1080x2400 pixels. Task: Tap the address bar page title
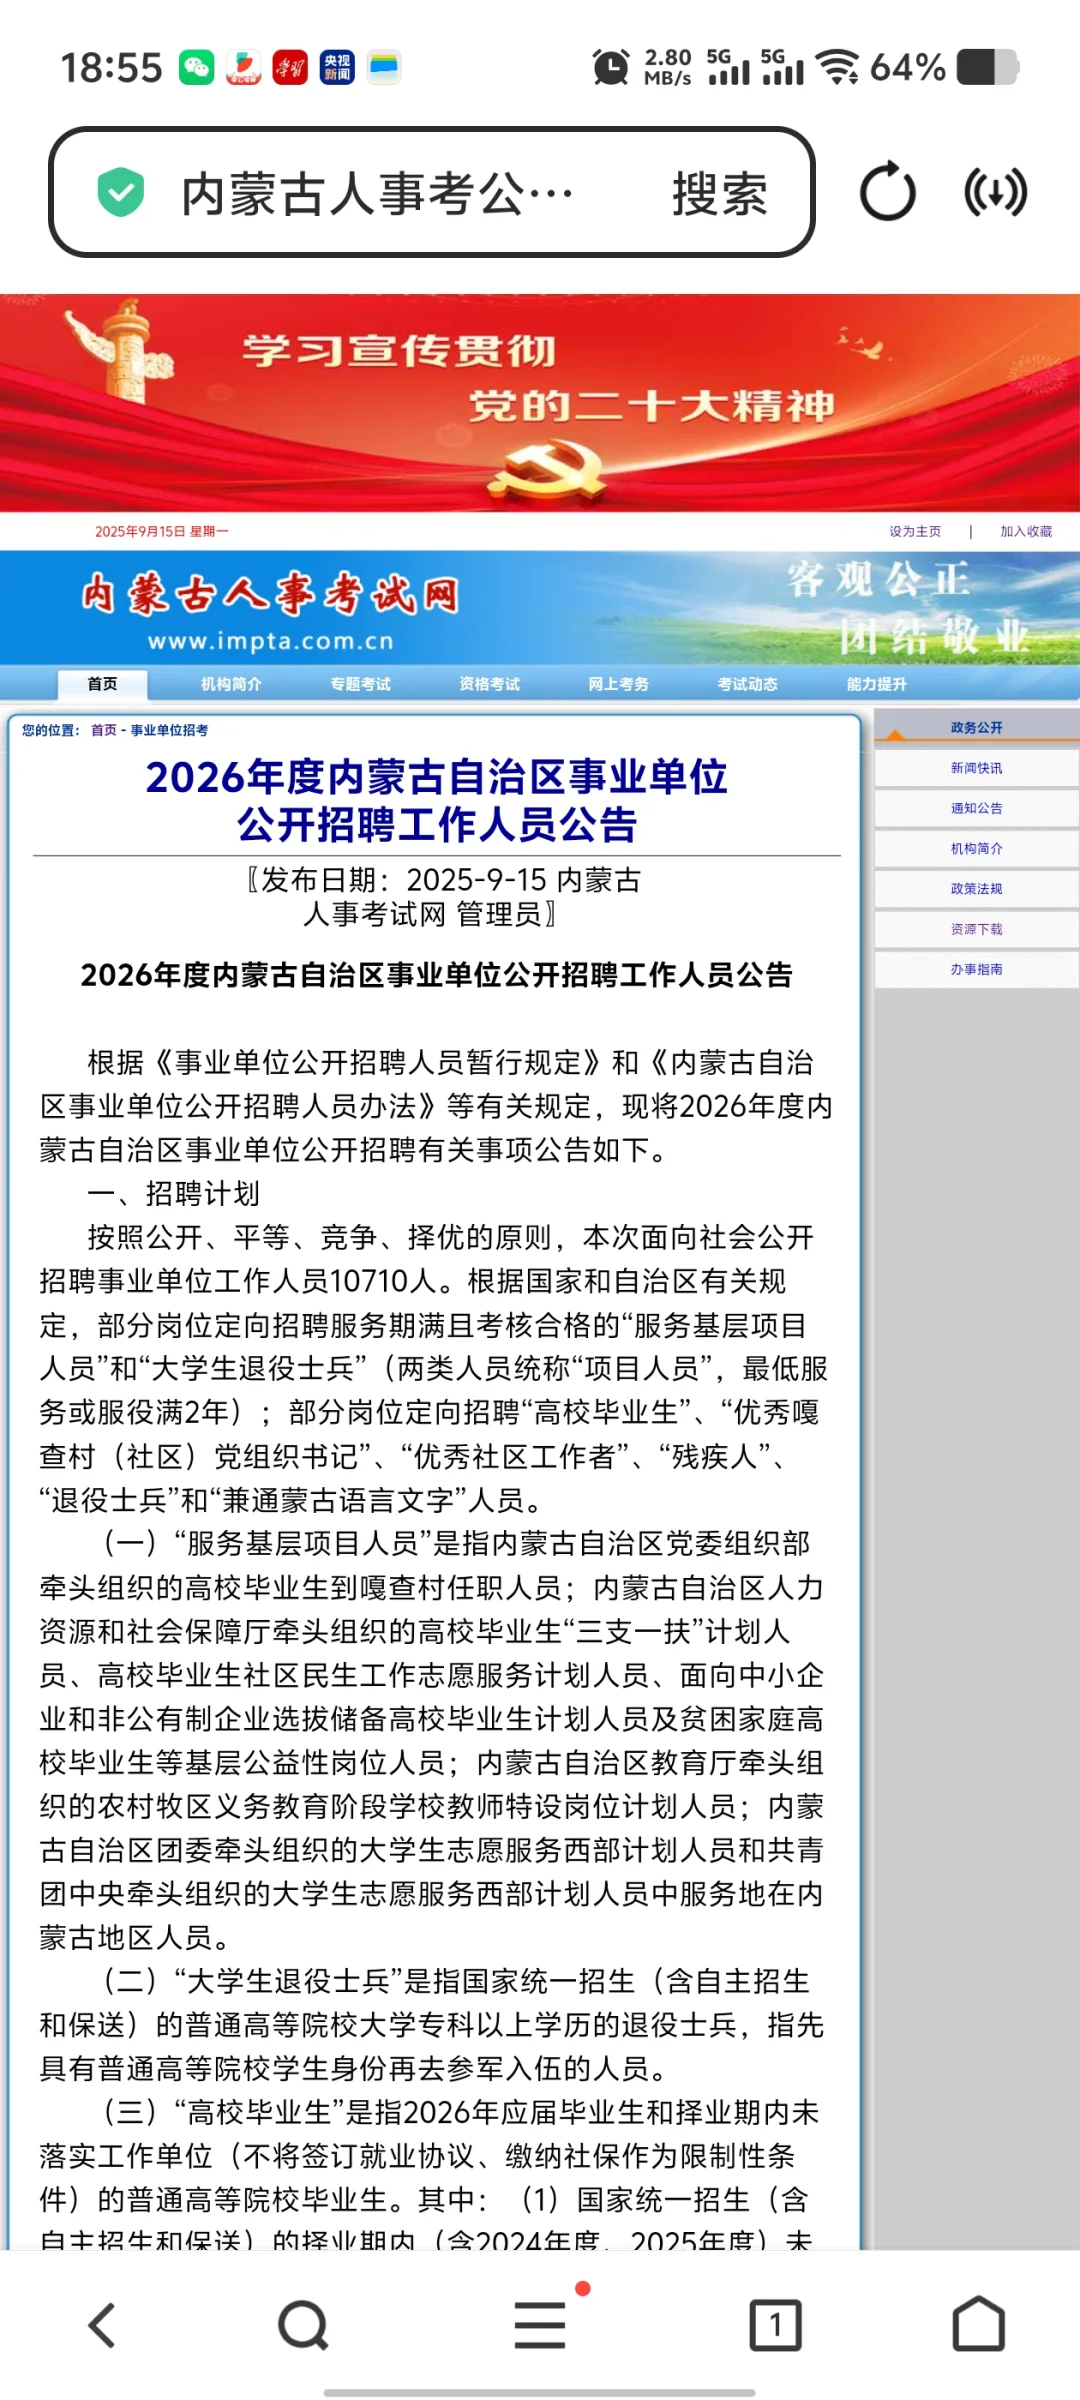click(x=378, y=193)
